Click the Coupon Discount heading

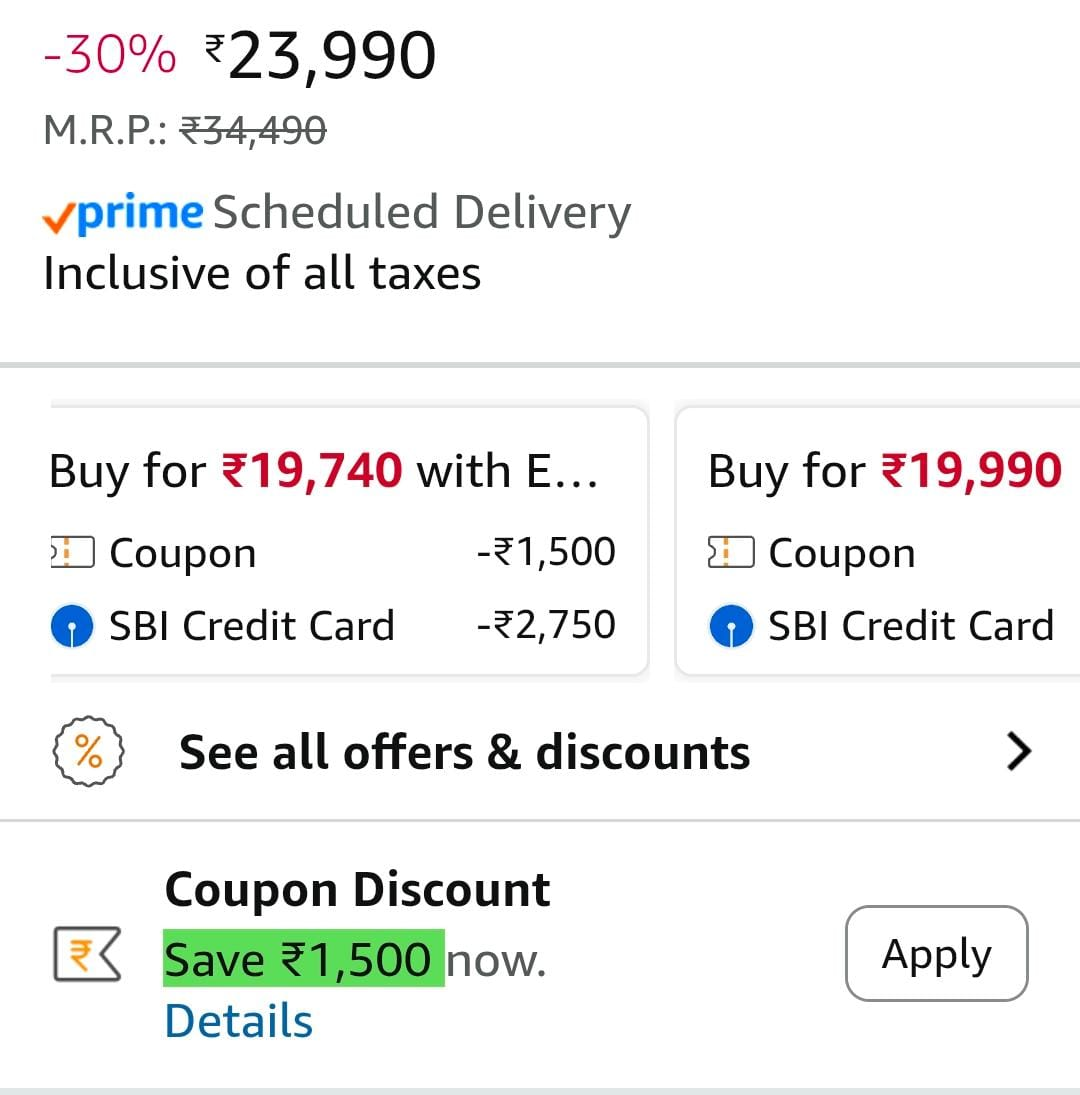pos(357,889)
